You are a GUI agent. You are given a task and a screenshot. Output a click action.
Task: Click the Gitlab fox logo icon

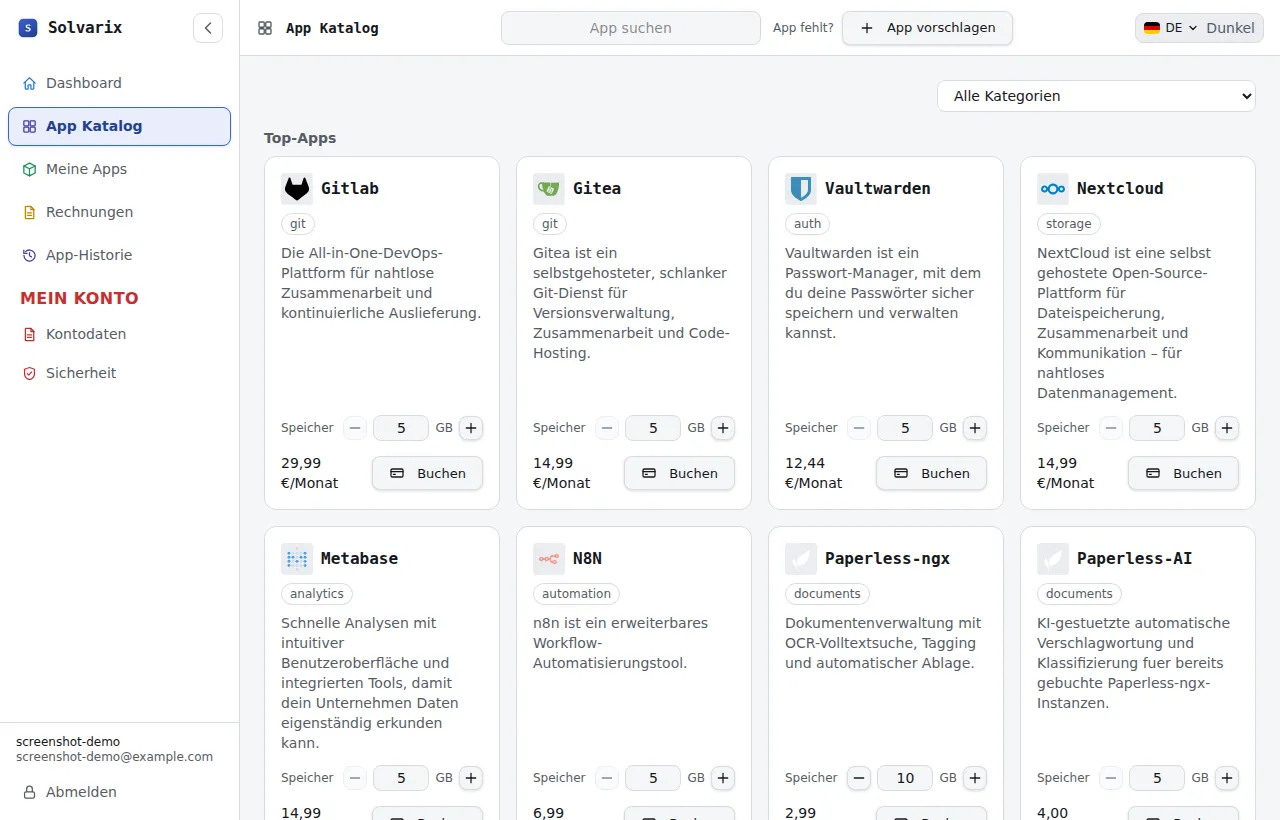coord(297,188)
